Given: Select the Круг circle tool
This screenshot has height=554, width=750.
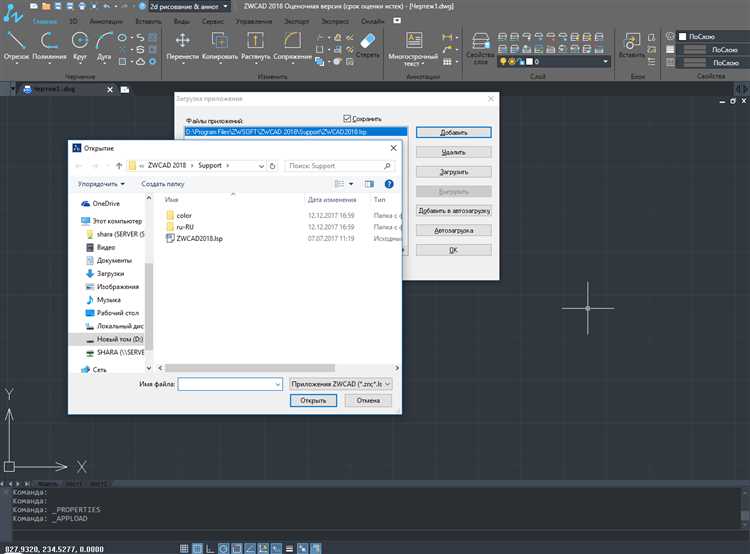Looking at the screenshot, I should [80, 45].
